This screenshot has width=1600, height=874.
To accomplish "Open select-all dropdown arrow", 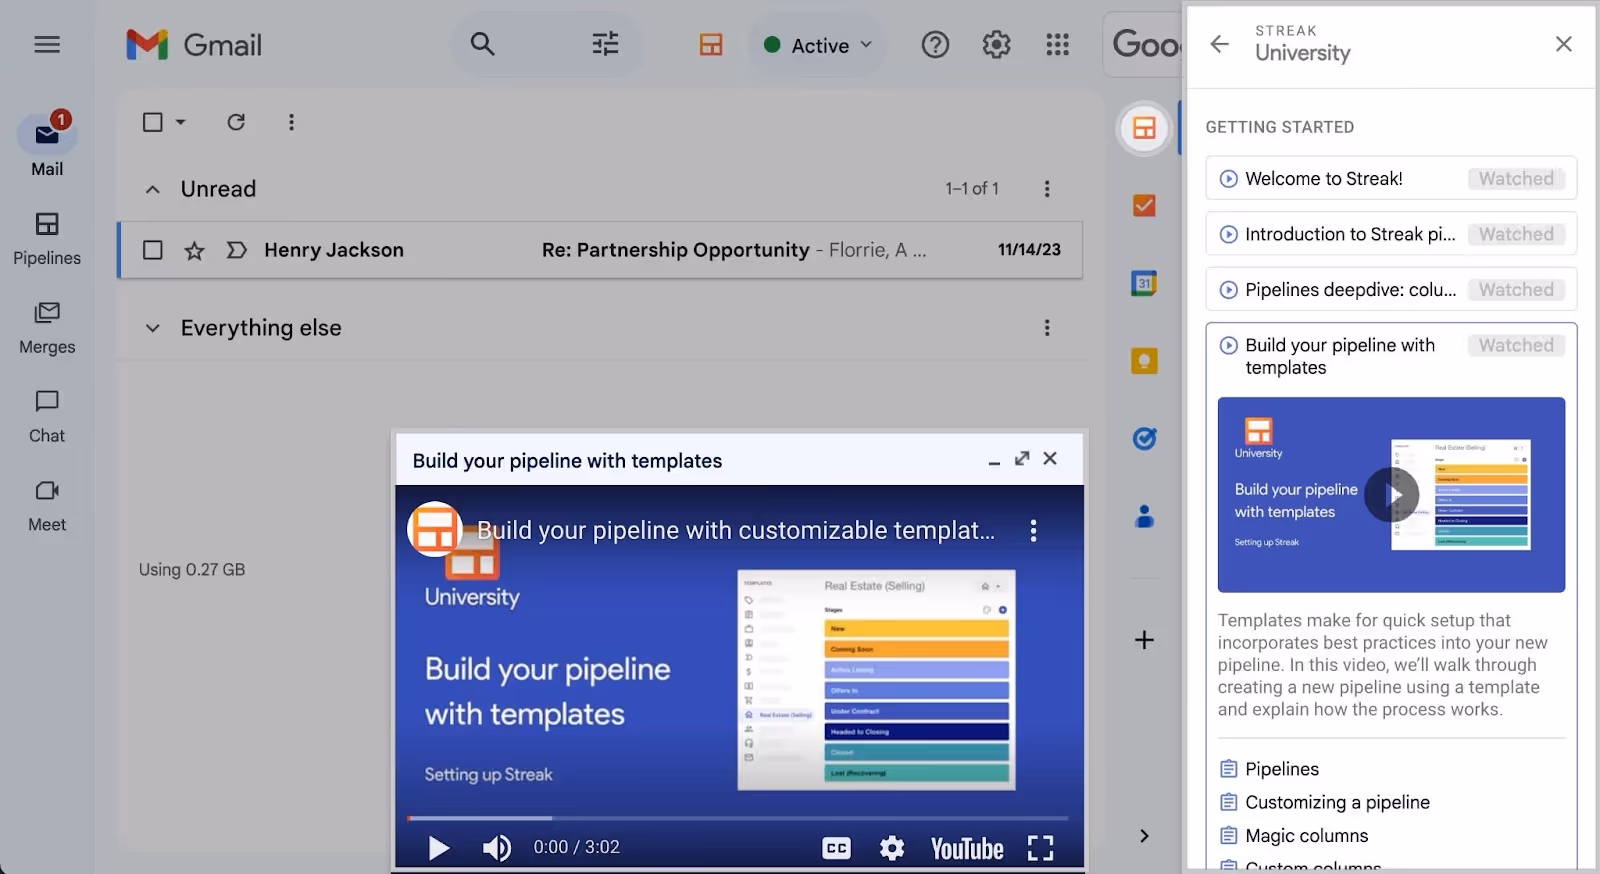I will tap(181, 122).
